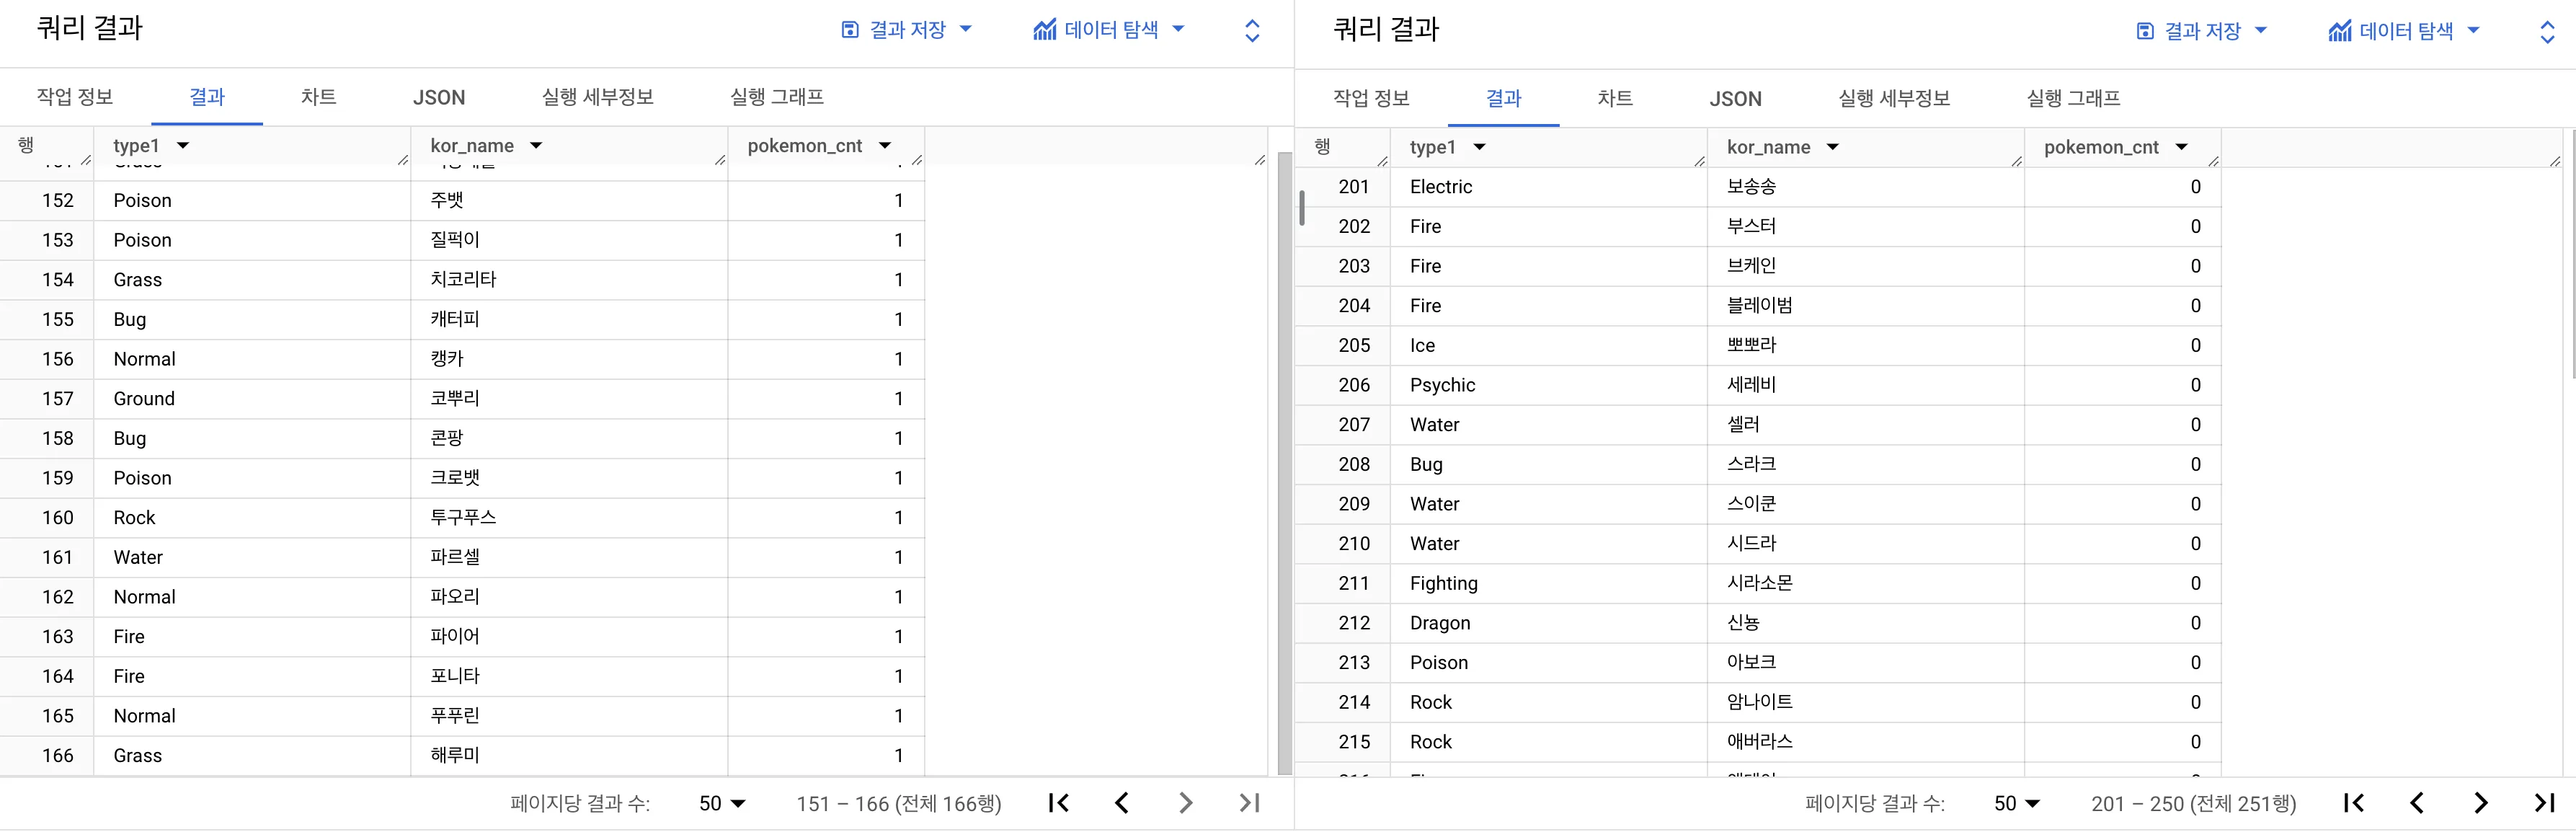Select Ground cell in row 157
This screenshot has width=2576, height=832.
click(x=252, y=399)
